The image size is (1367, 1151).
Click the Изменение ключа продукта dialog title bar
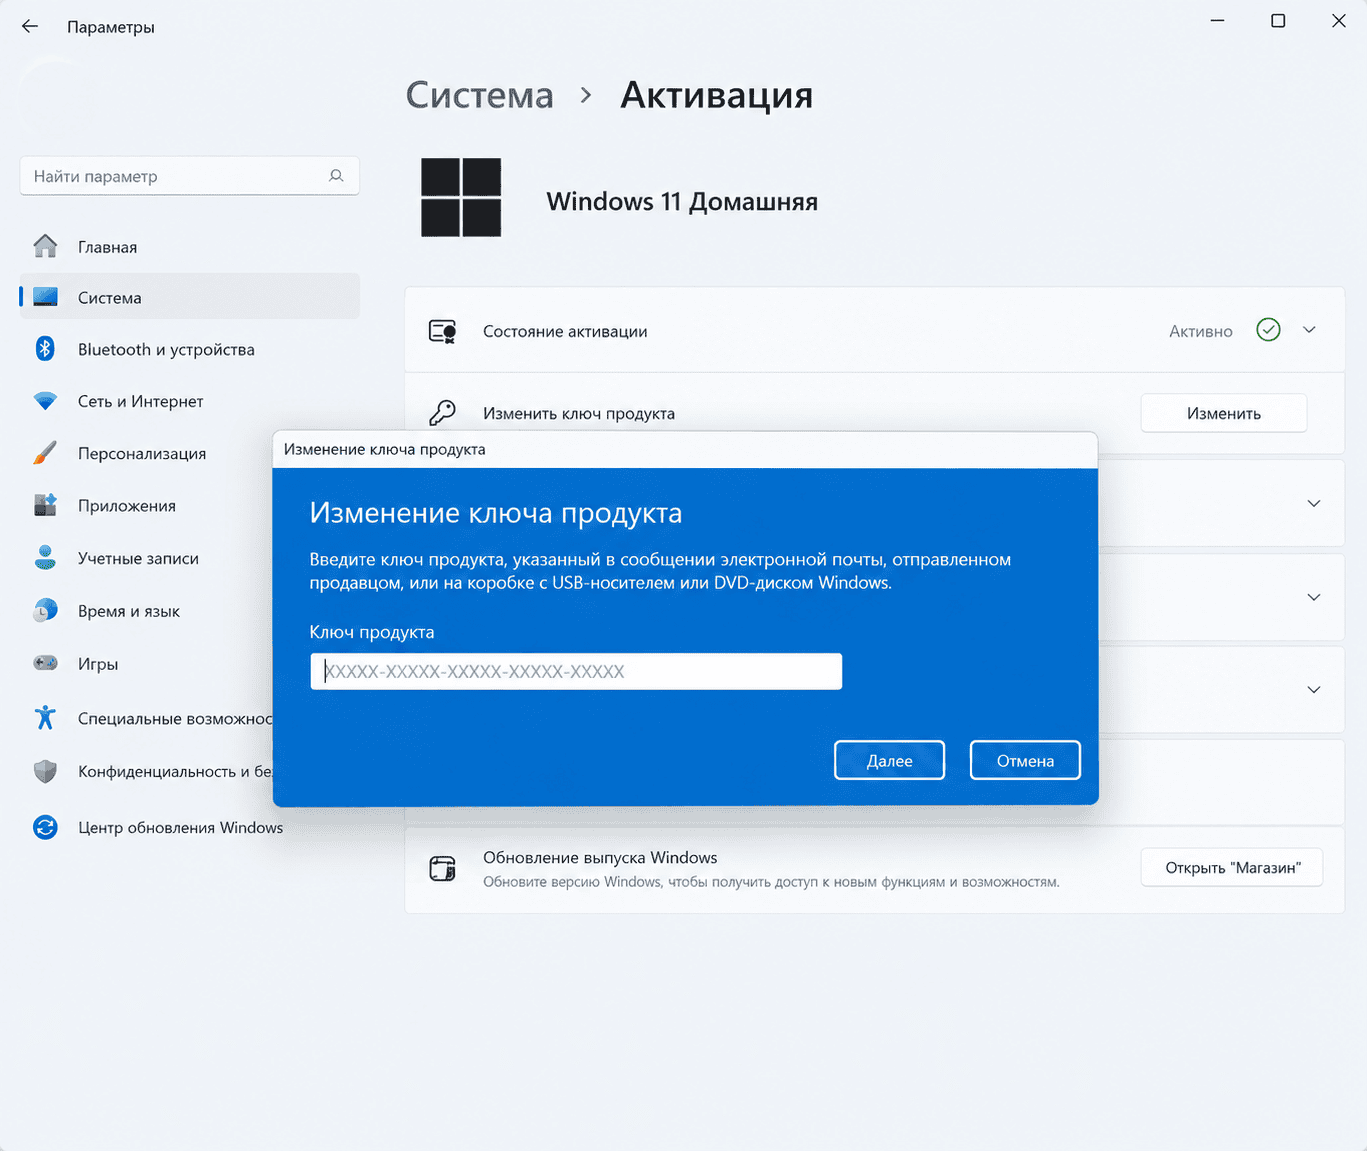(x=685, y=449)
